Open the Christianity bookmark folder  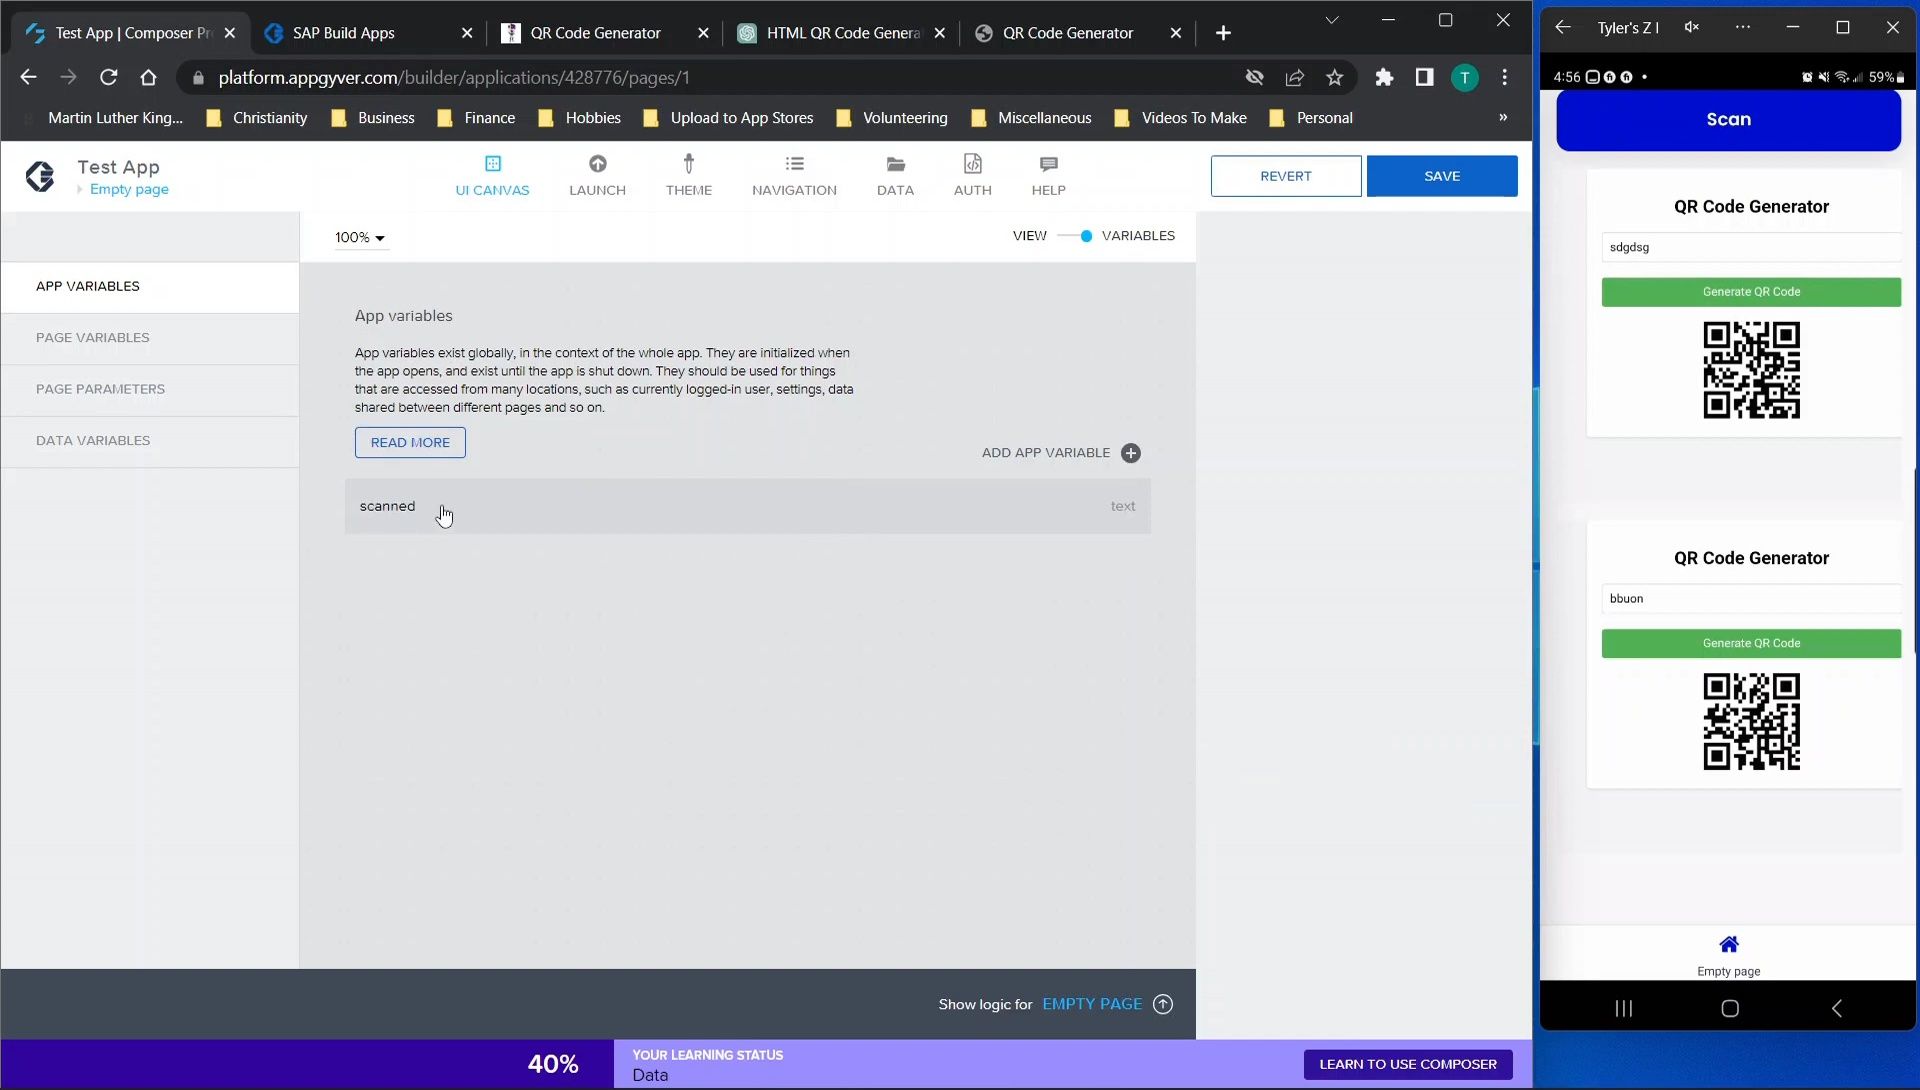[257, 118]
